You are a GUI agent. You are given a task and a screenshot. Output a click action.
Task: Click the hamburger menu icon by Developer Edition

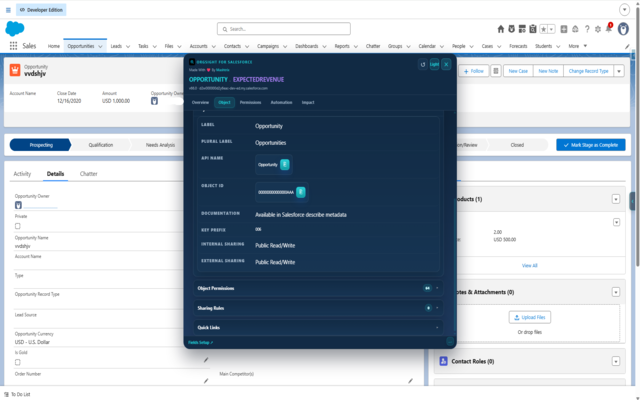pyautogui.click(x=8, y=10)
